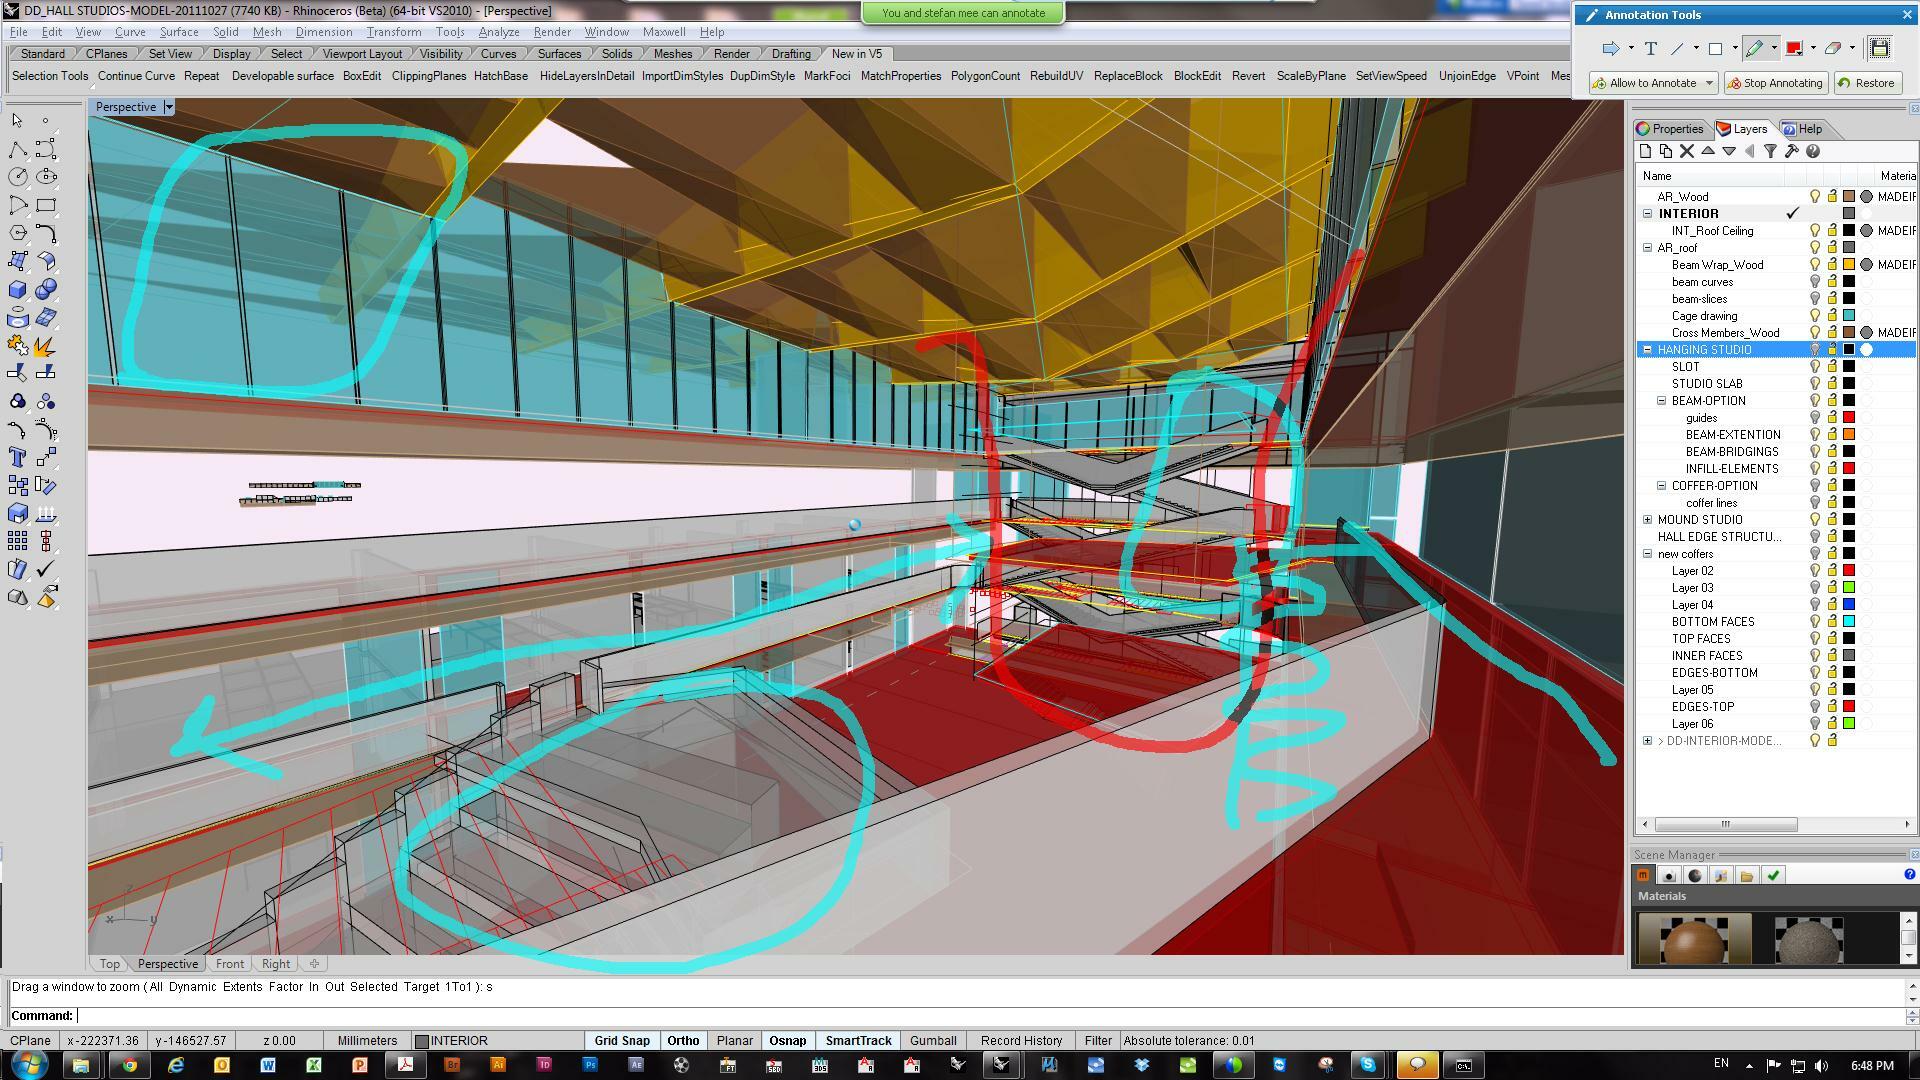Open the Allow to Annotate dropdown

[x=1709, y=83]
